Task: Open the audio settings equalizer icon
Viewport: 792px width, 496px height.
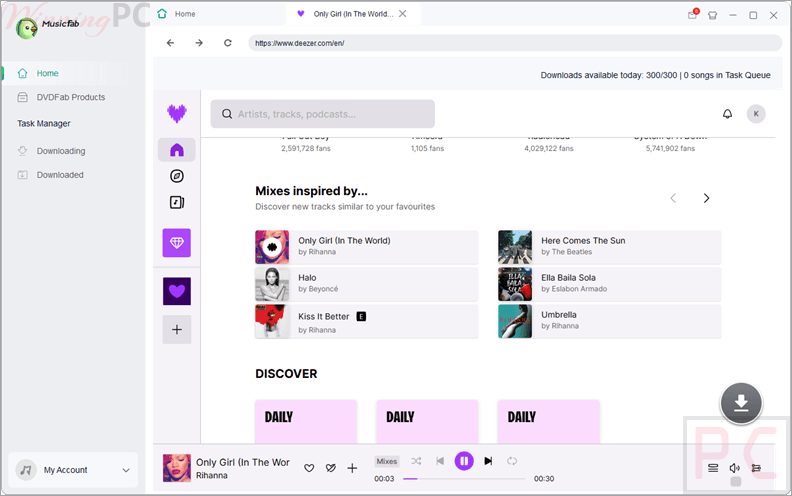Action: (756, 468)
